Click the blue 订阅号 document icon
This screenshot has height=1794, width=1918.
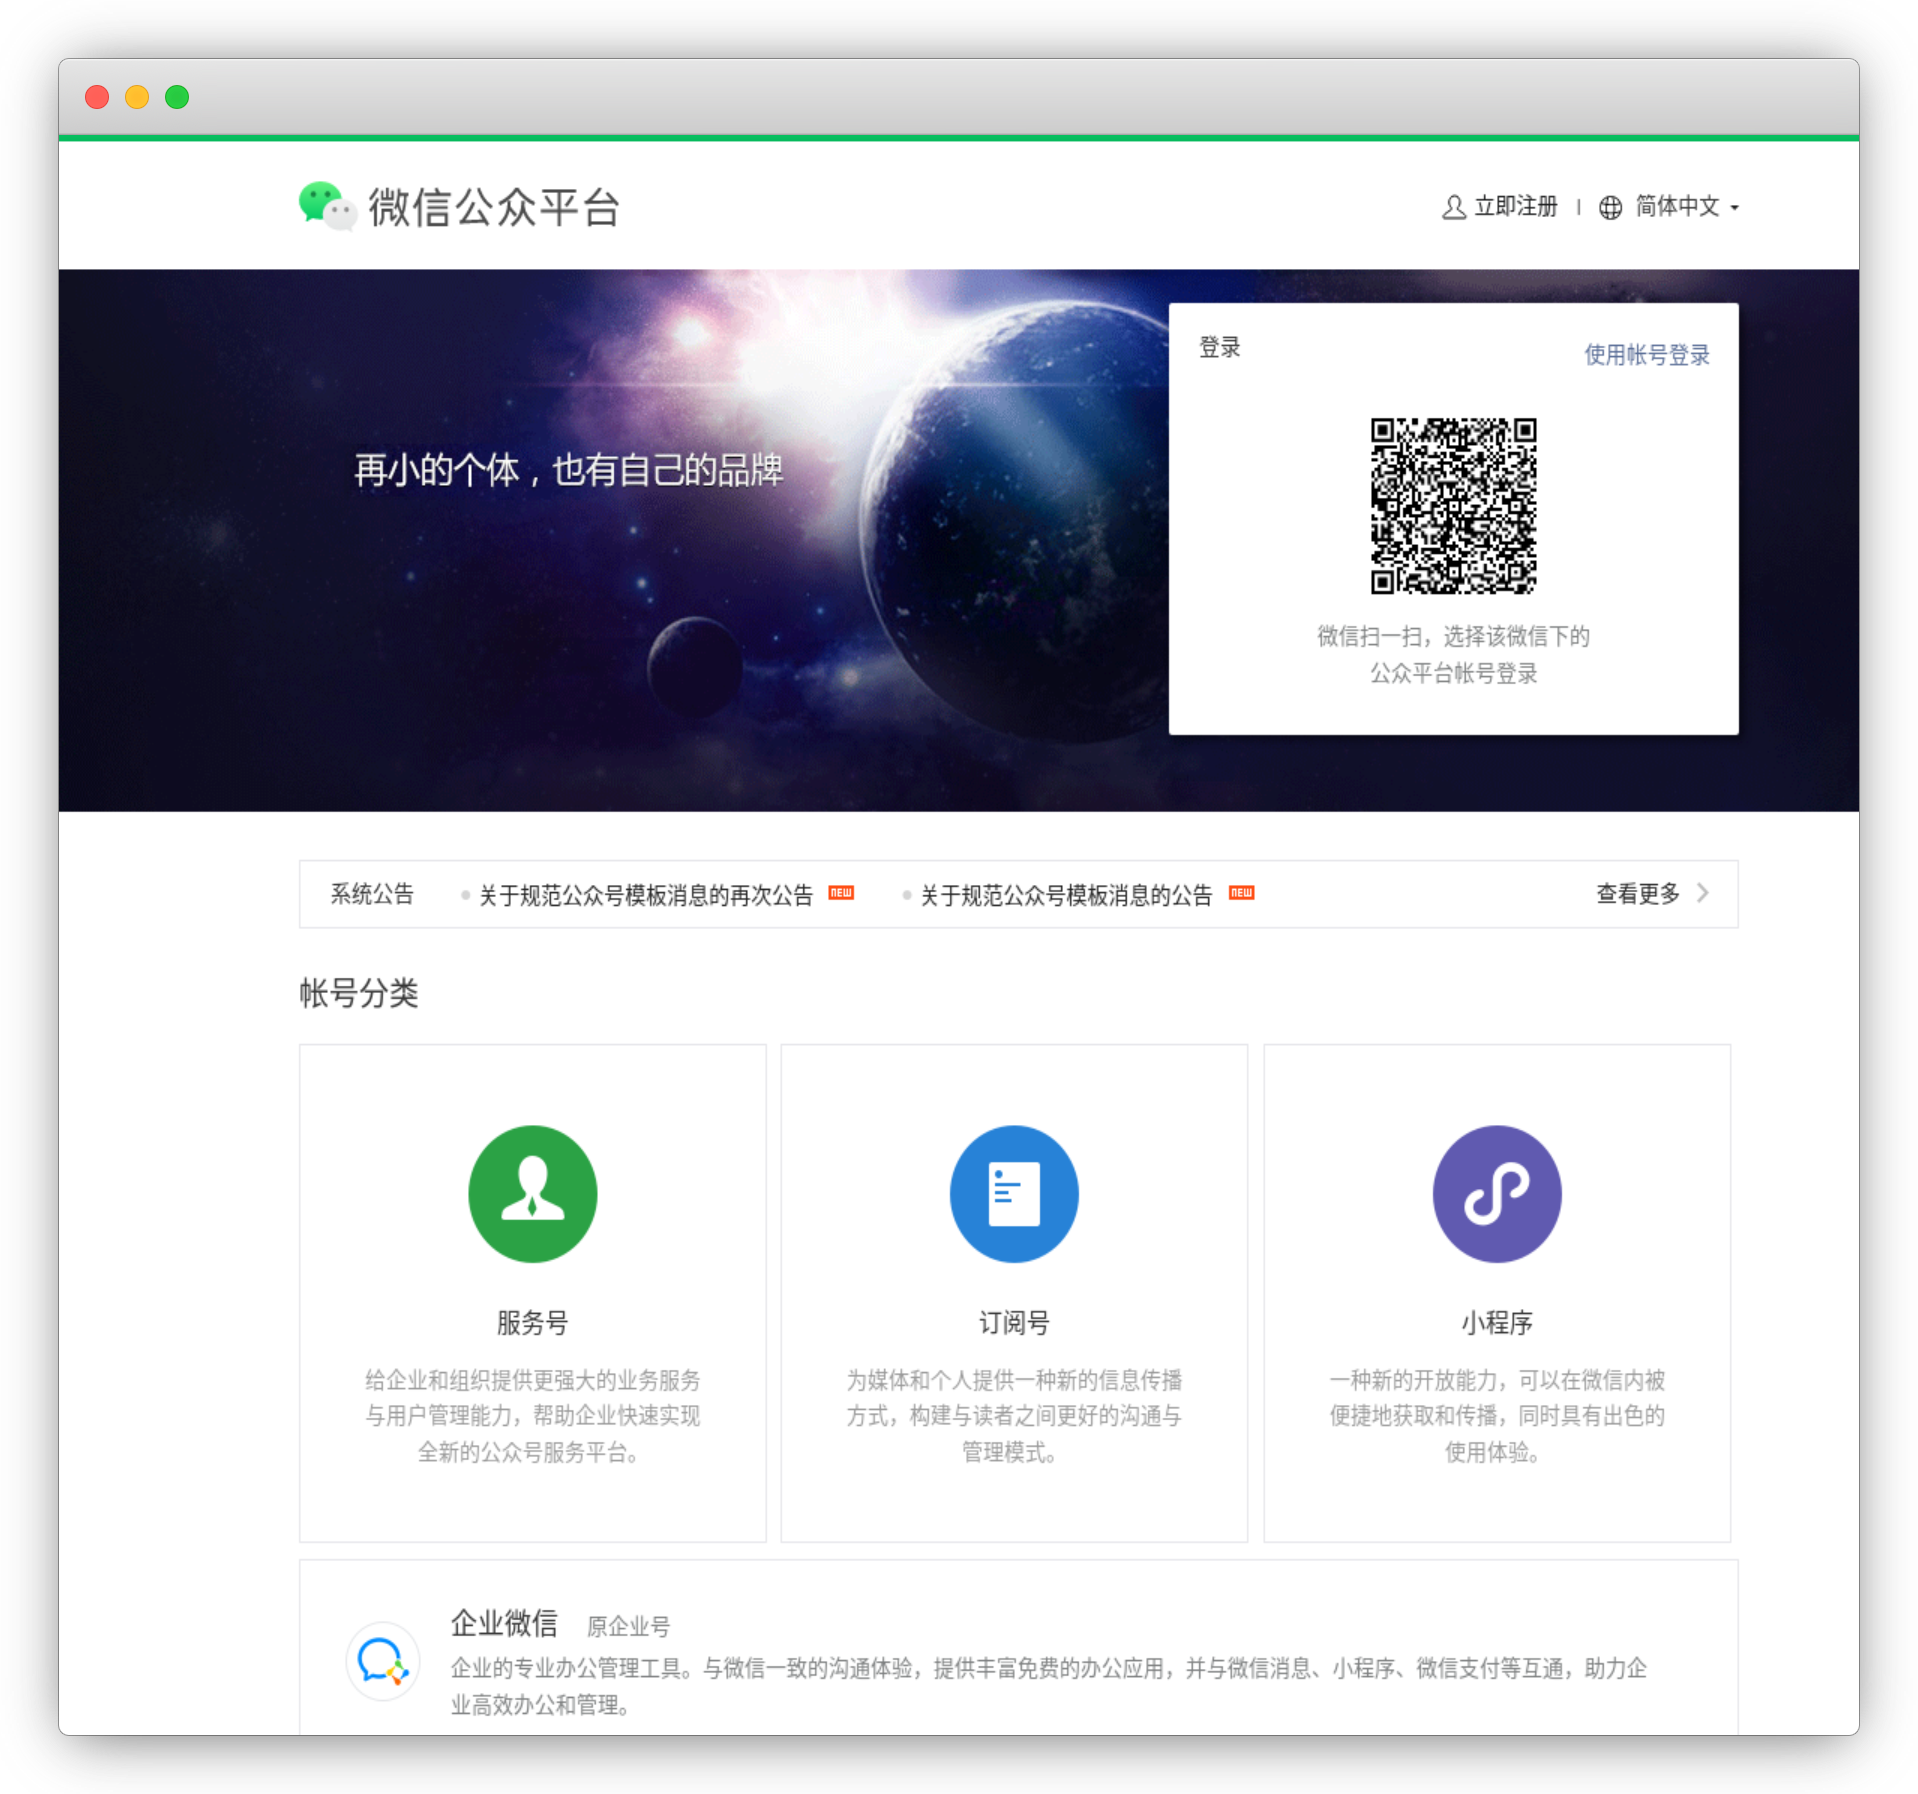1014,1193
